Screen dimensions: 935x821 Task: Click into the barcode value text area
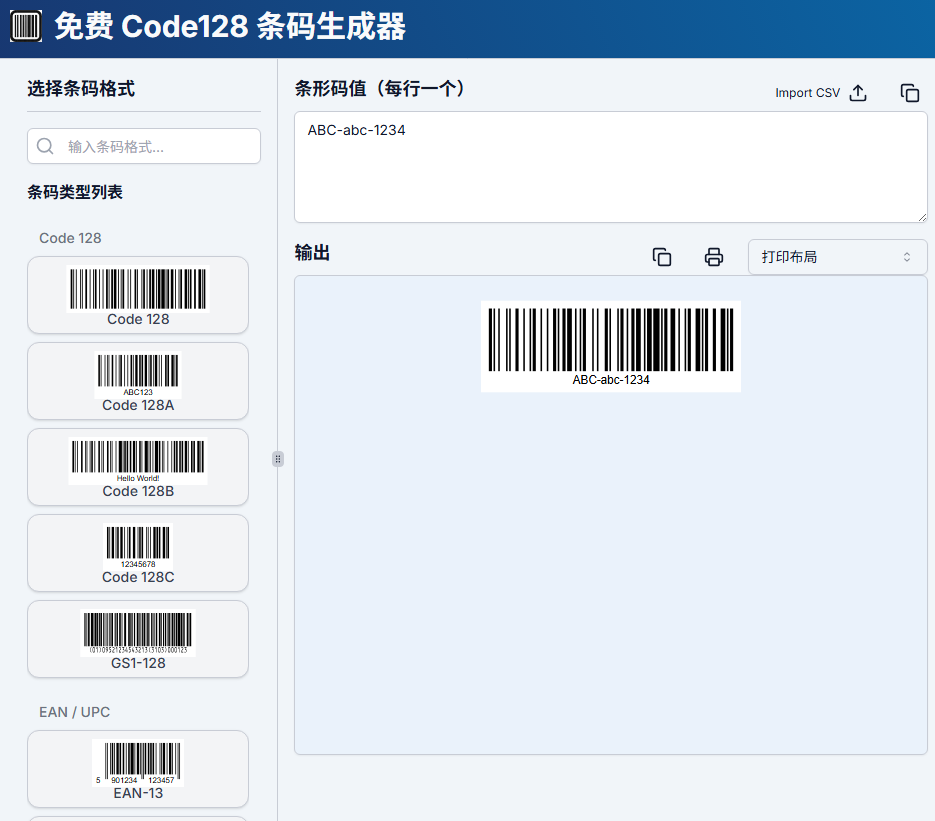[611, 167]
